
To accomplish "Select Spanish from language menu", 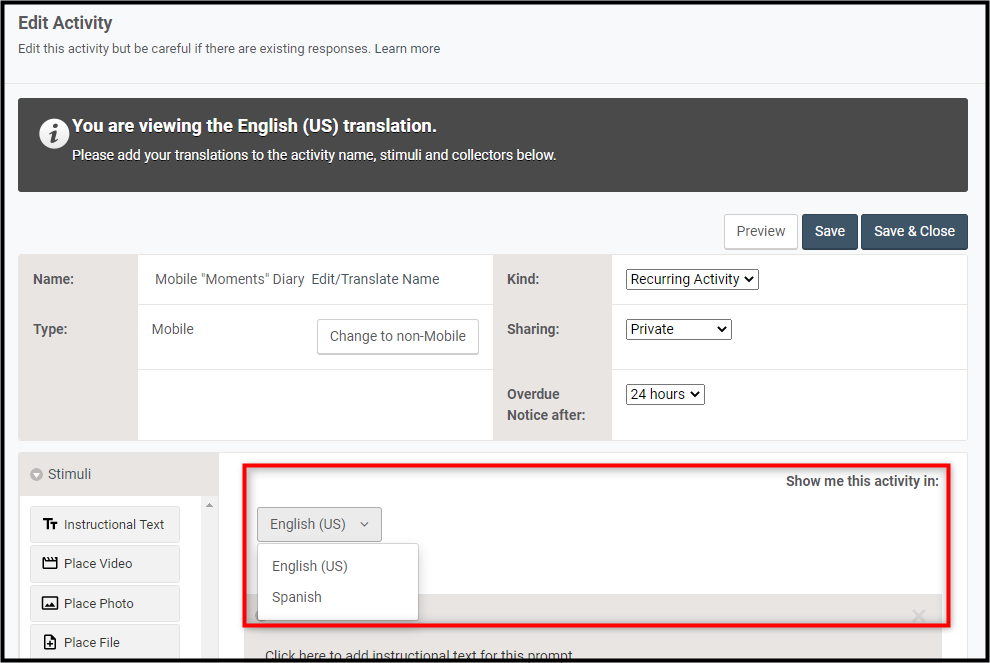I will click(x=297, y=597).
